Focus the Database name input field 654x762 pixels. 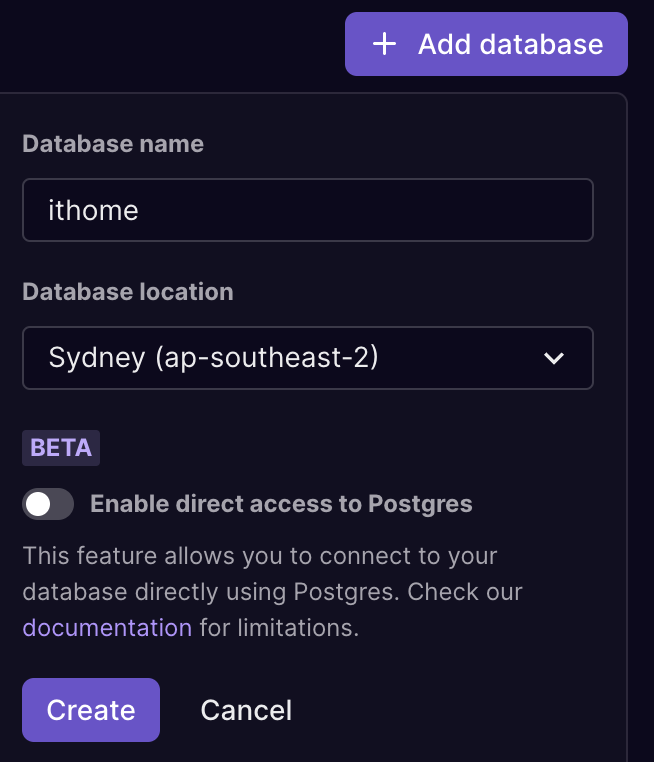tap(308, 210)
